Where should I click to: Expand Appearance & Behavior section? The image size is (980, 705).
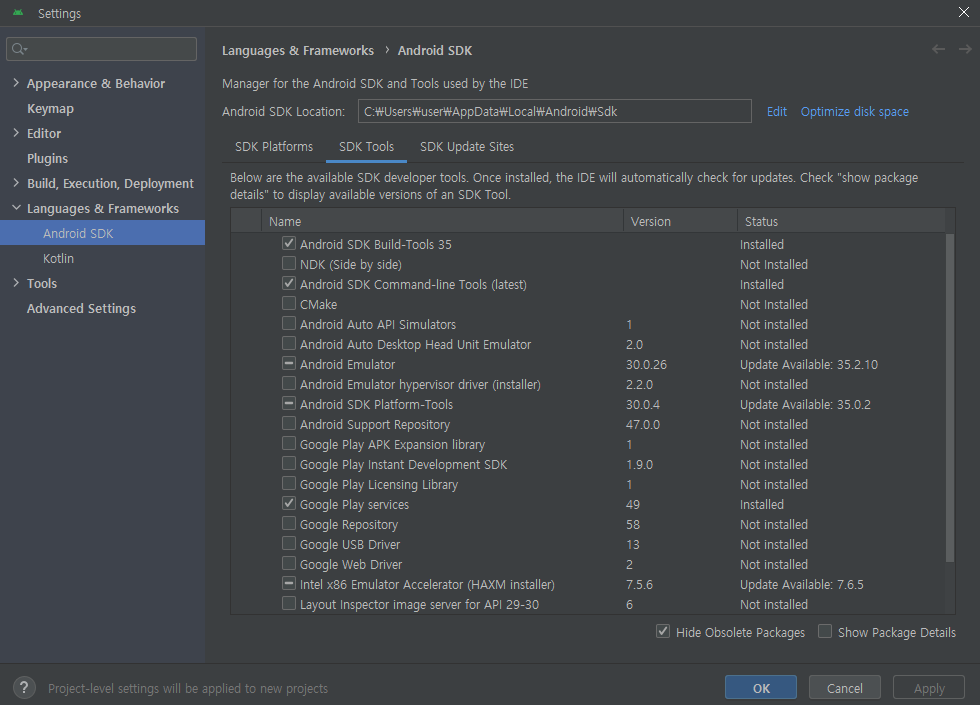tap(16, 82)
